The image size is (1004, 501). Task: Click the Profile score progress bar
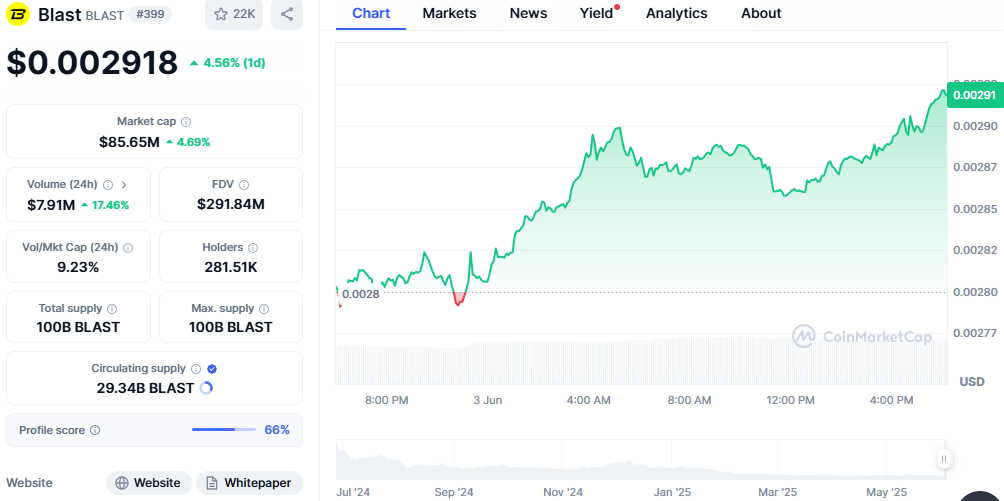click(224, 430)
